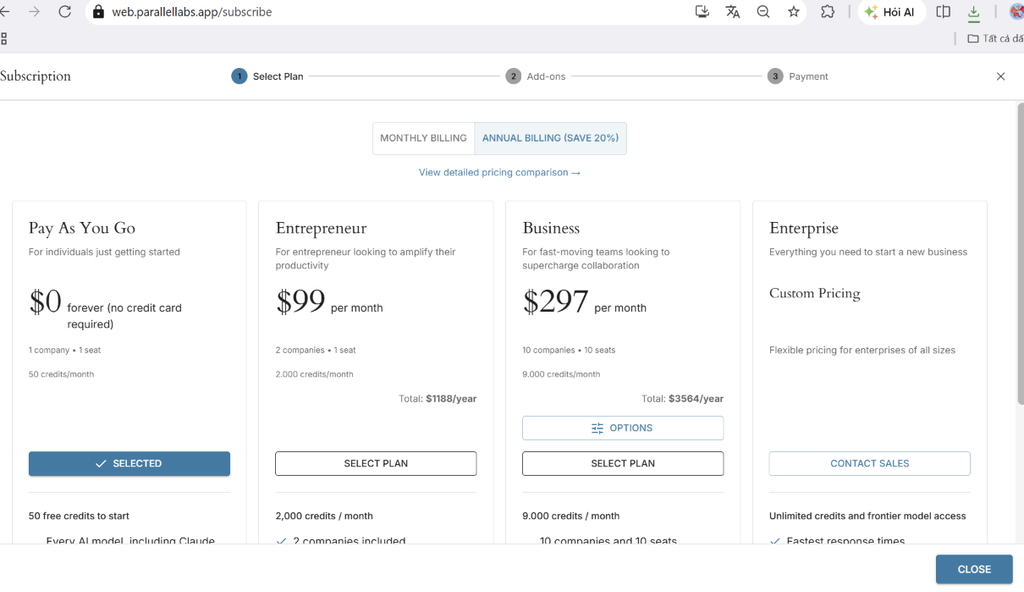Bookmark this page with the star icon

(793, 12)
